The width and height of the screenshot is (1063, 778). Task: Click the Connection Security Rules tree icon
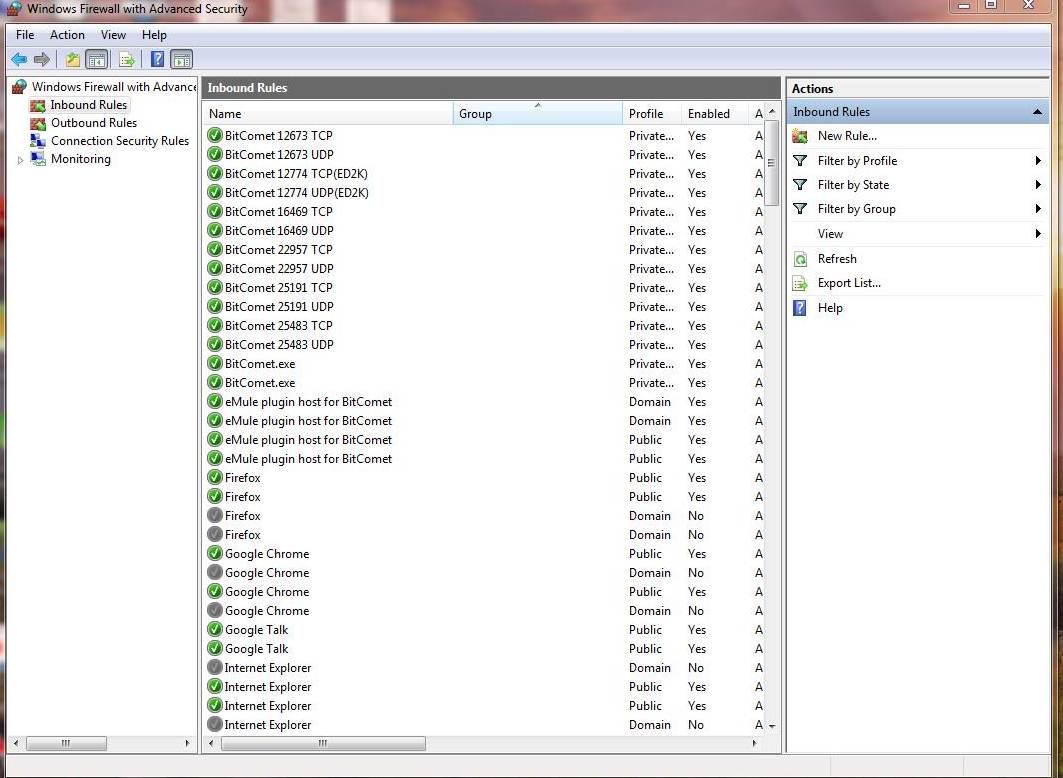(x=38, y=141)
